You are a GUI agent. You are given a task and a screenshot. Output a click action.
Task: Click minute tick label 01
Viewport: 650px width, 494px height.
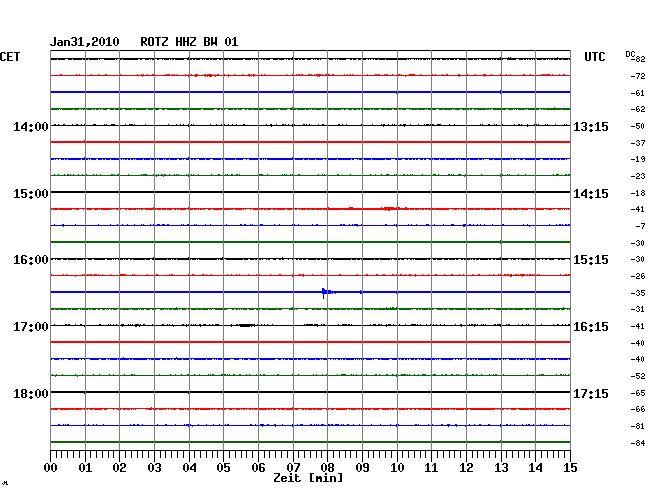click(85, 467)
